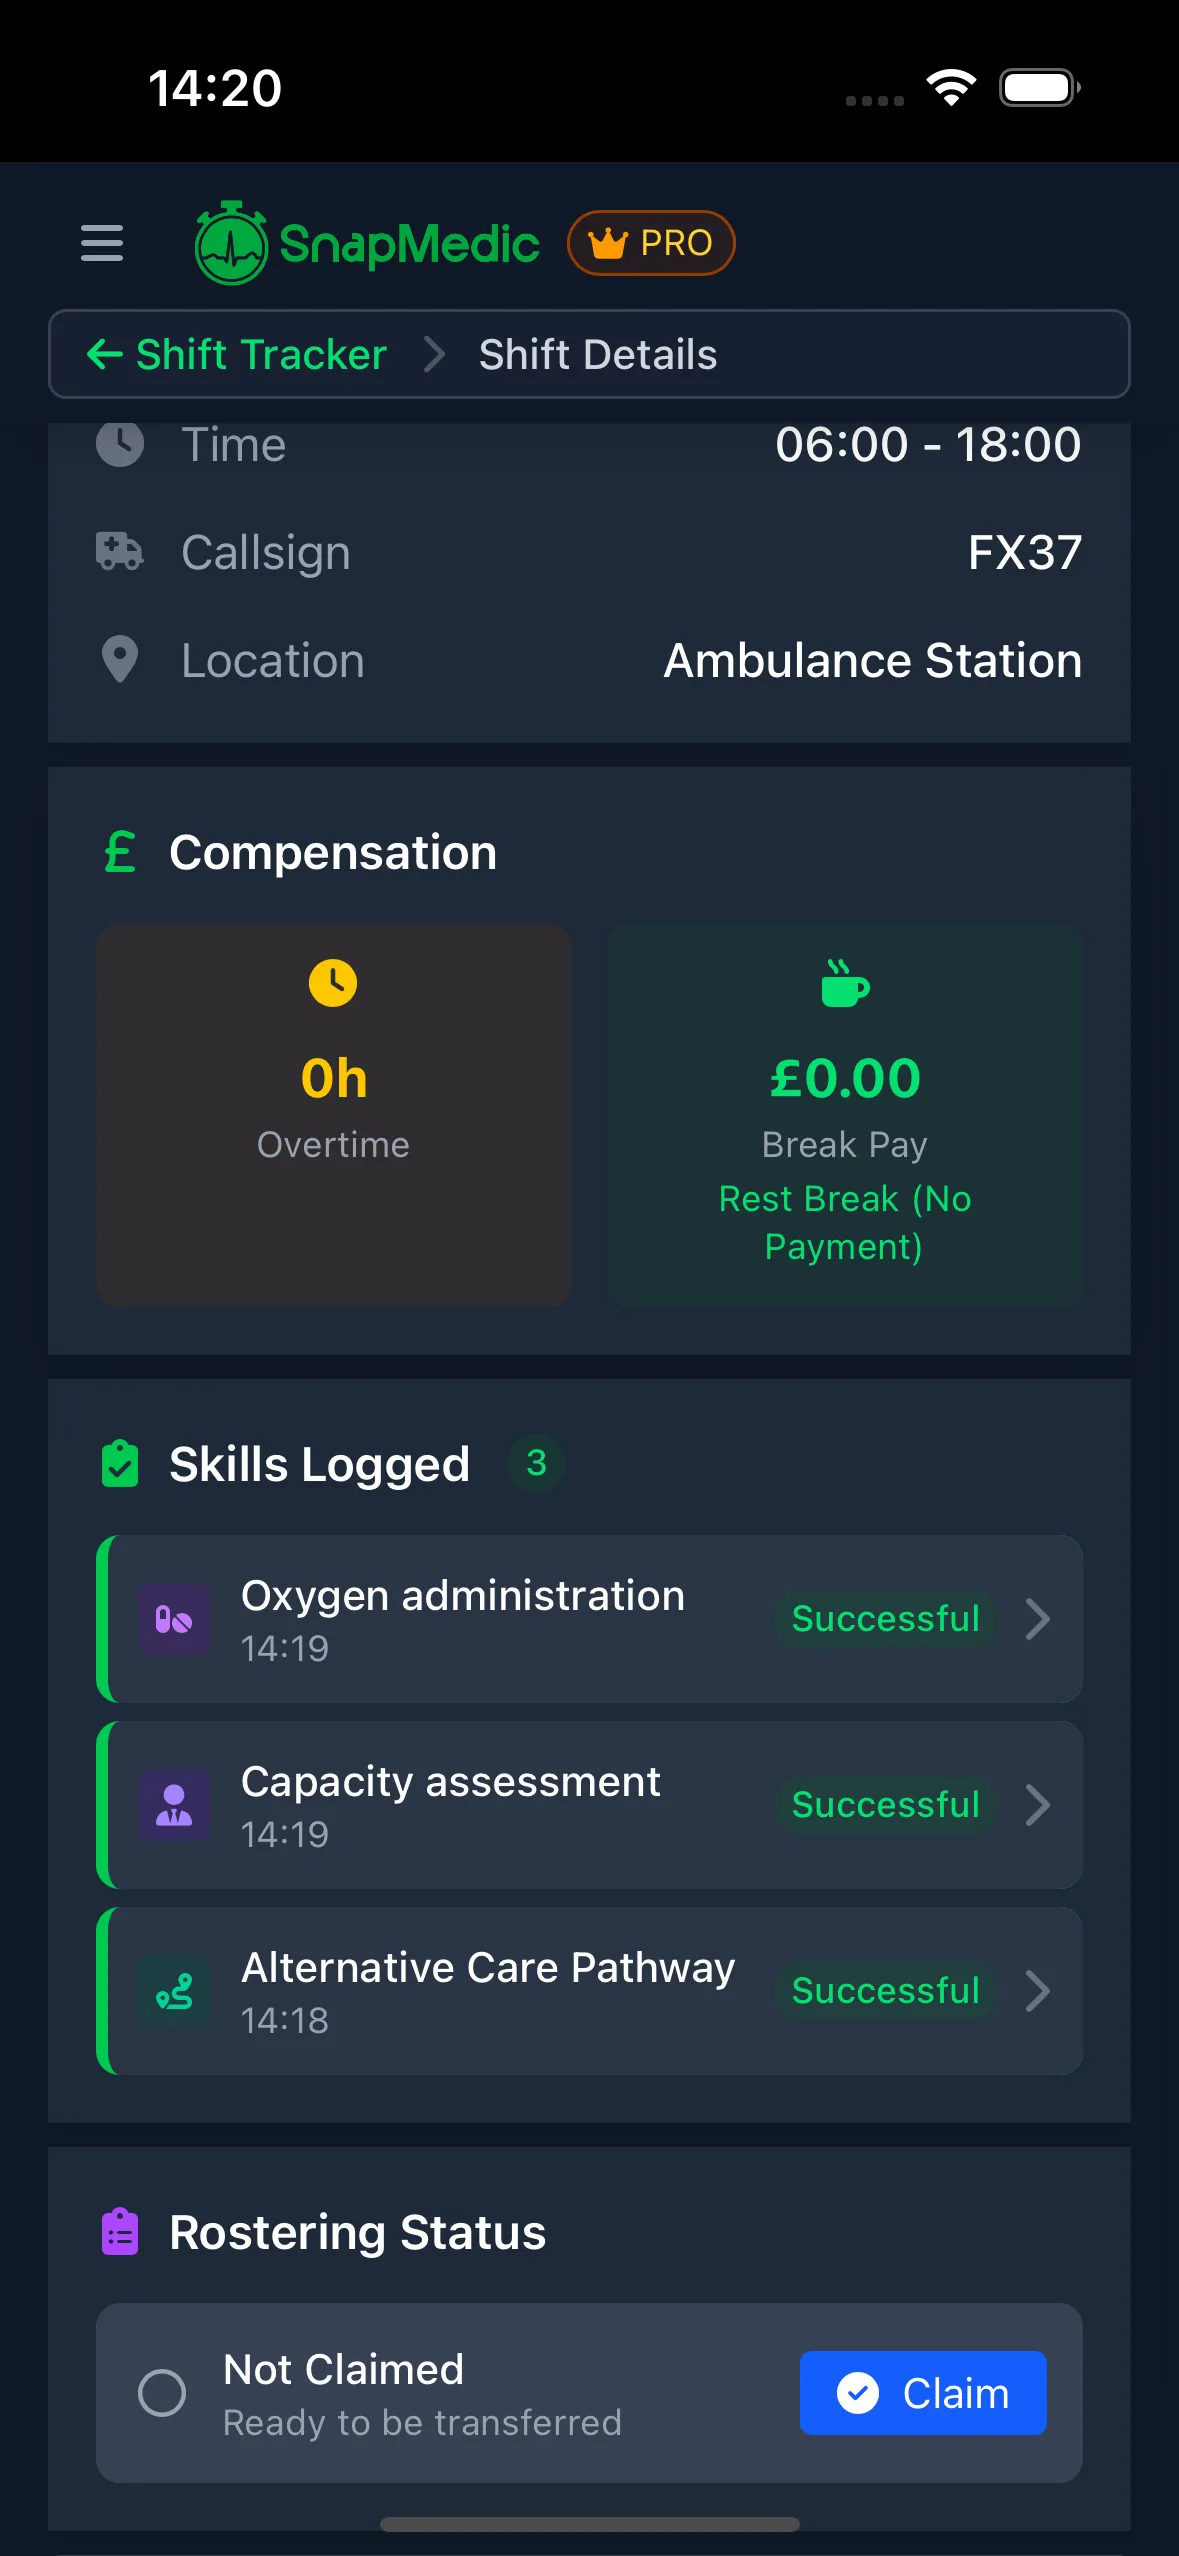Select the £ Compensation icon
Screen dimensions: 1179x2556
click(119, 853)
